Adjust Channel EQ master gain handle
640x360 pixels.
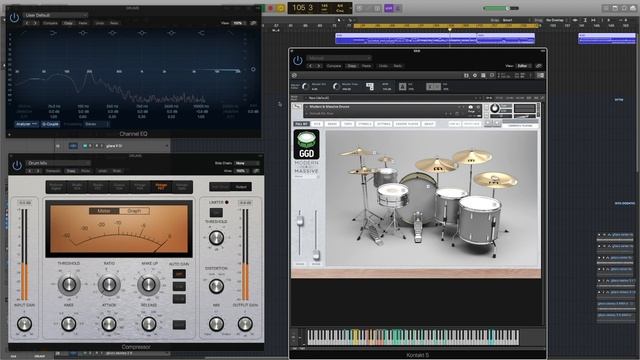tap(253, 69)
